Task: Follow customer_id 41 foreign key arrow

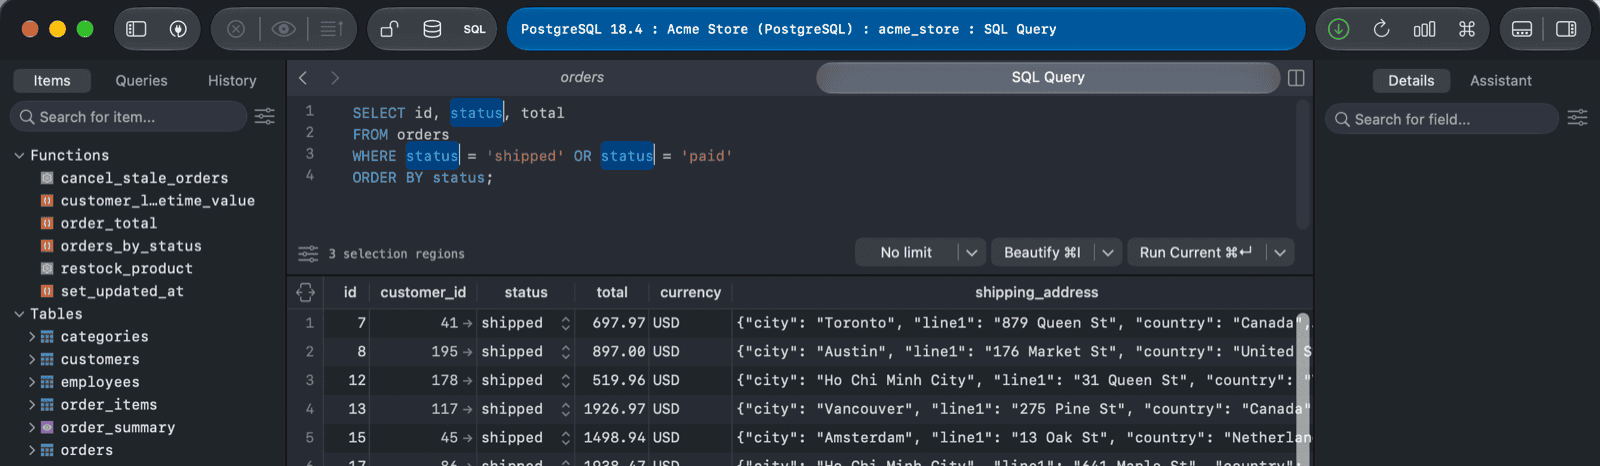Action: click(467, 323)
